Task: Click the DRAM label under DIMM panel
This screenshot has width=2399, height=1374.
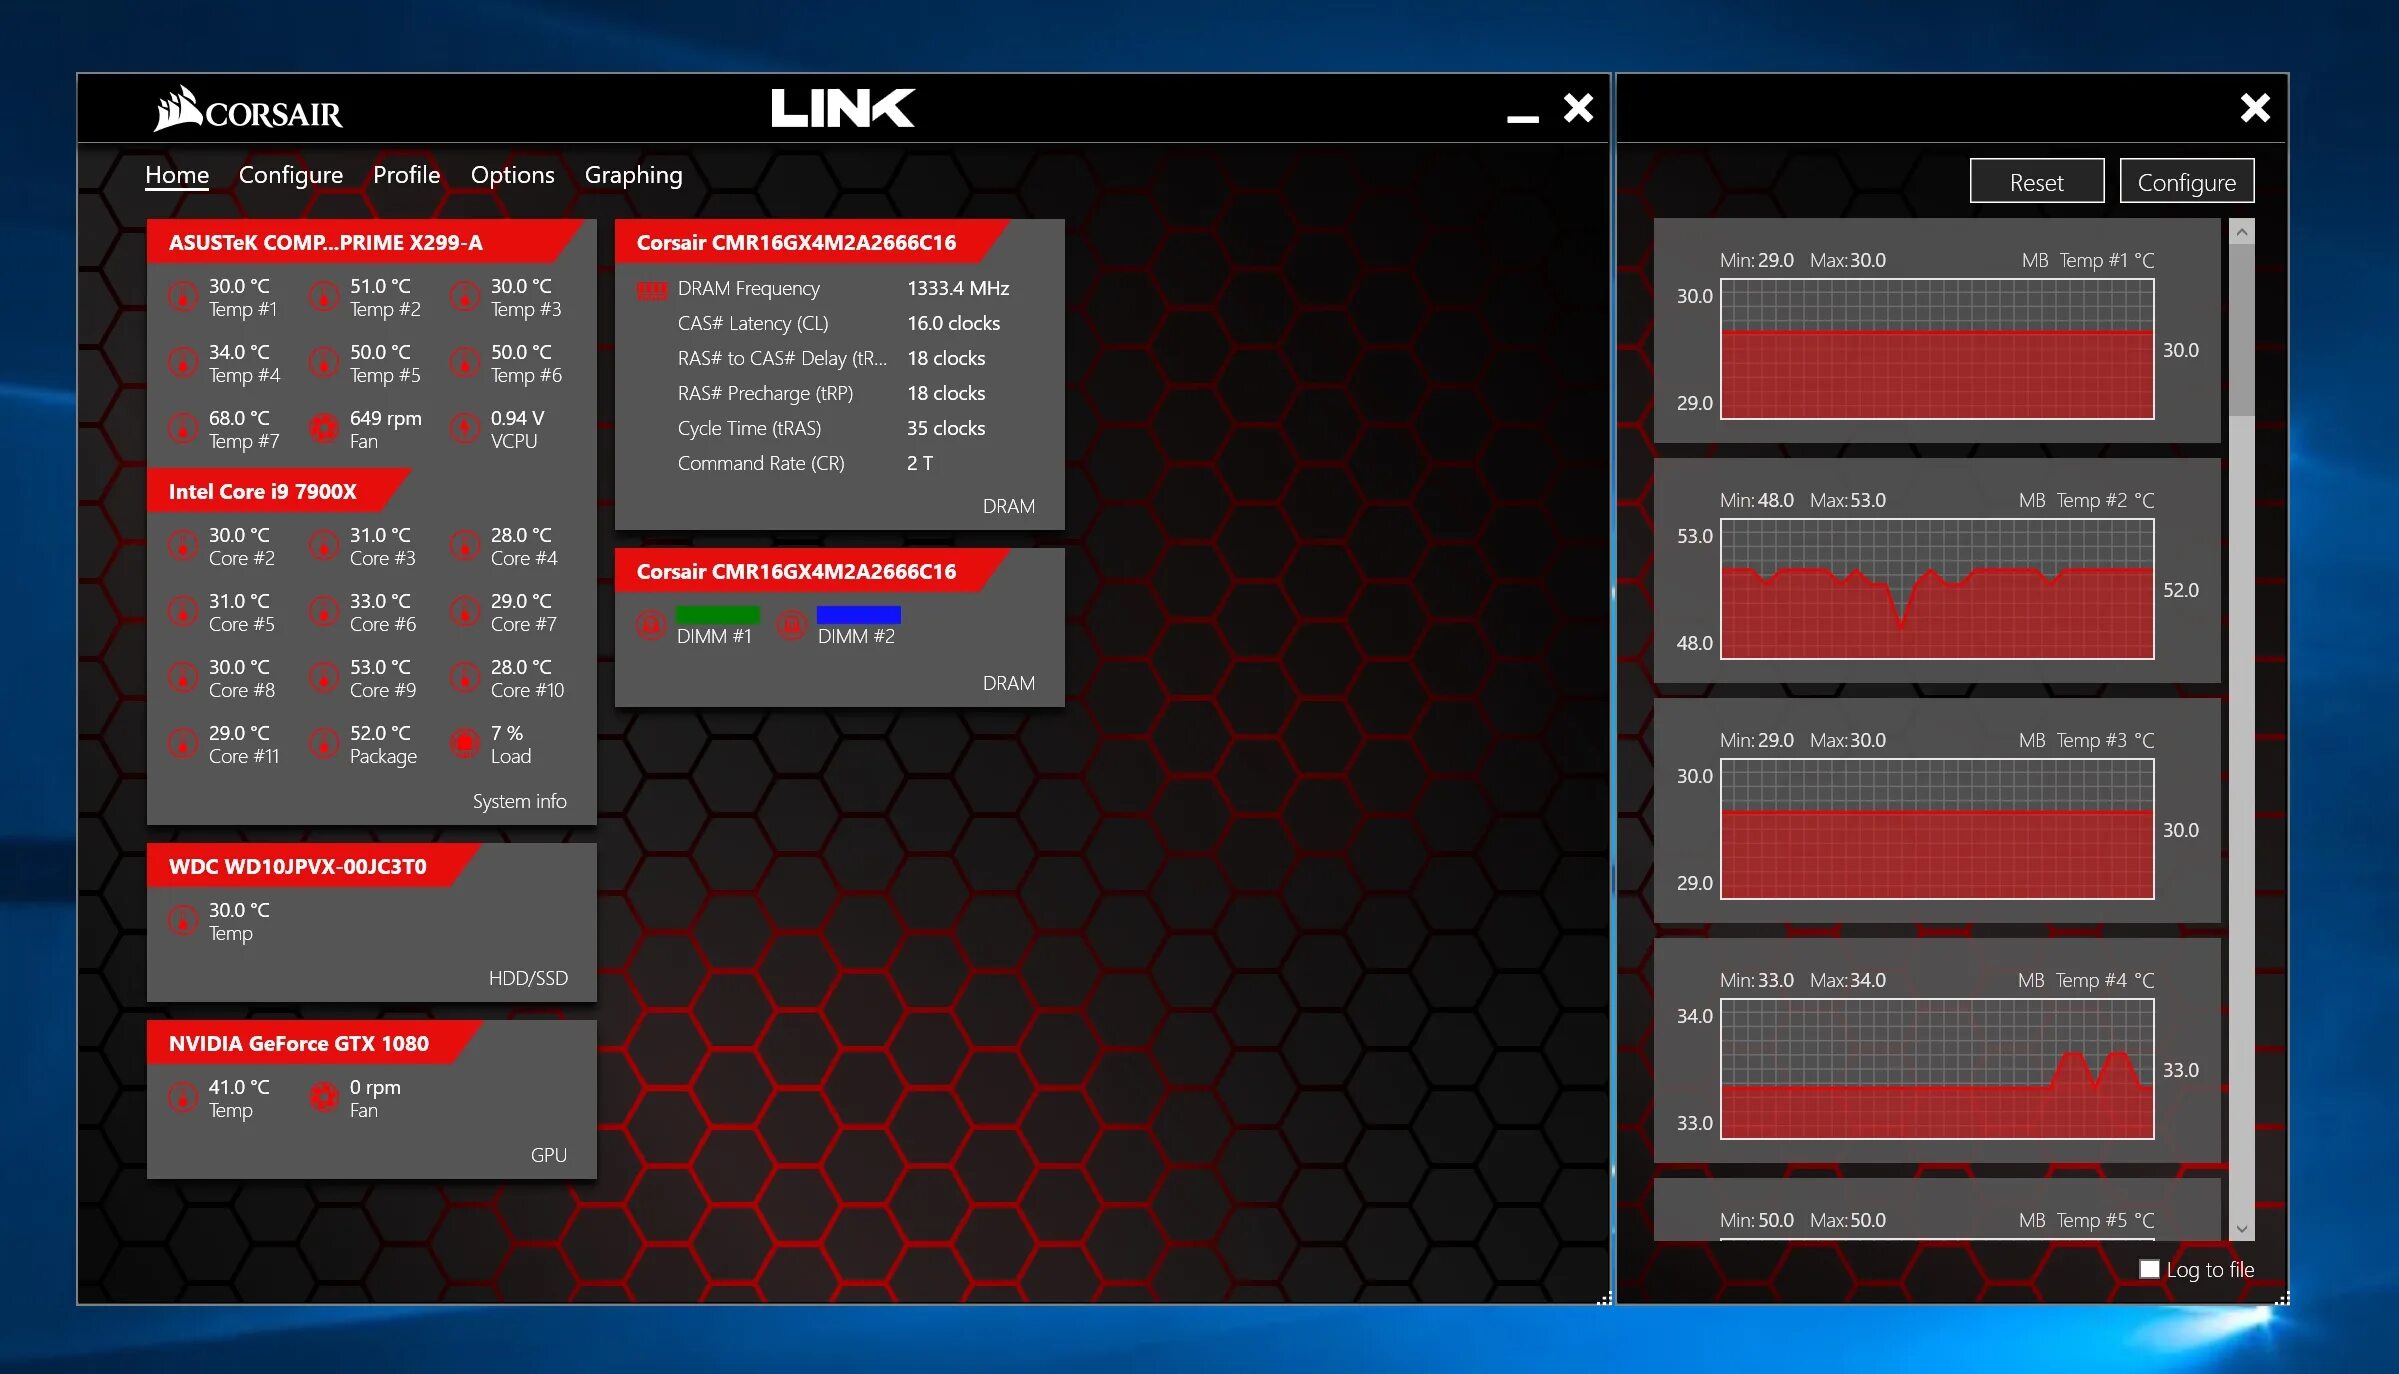Action: pos(1008,683)
